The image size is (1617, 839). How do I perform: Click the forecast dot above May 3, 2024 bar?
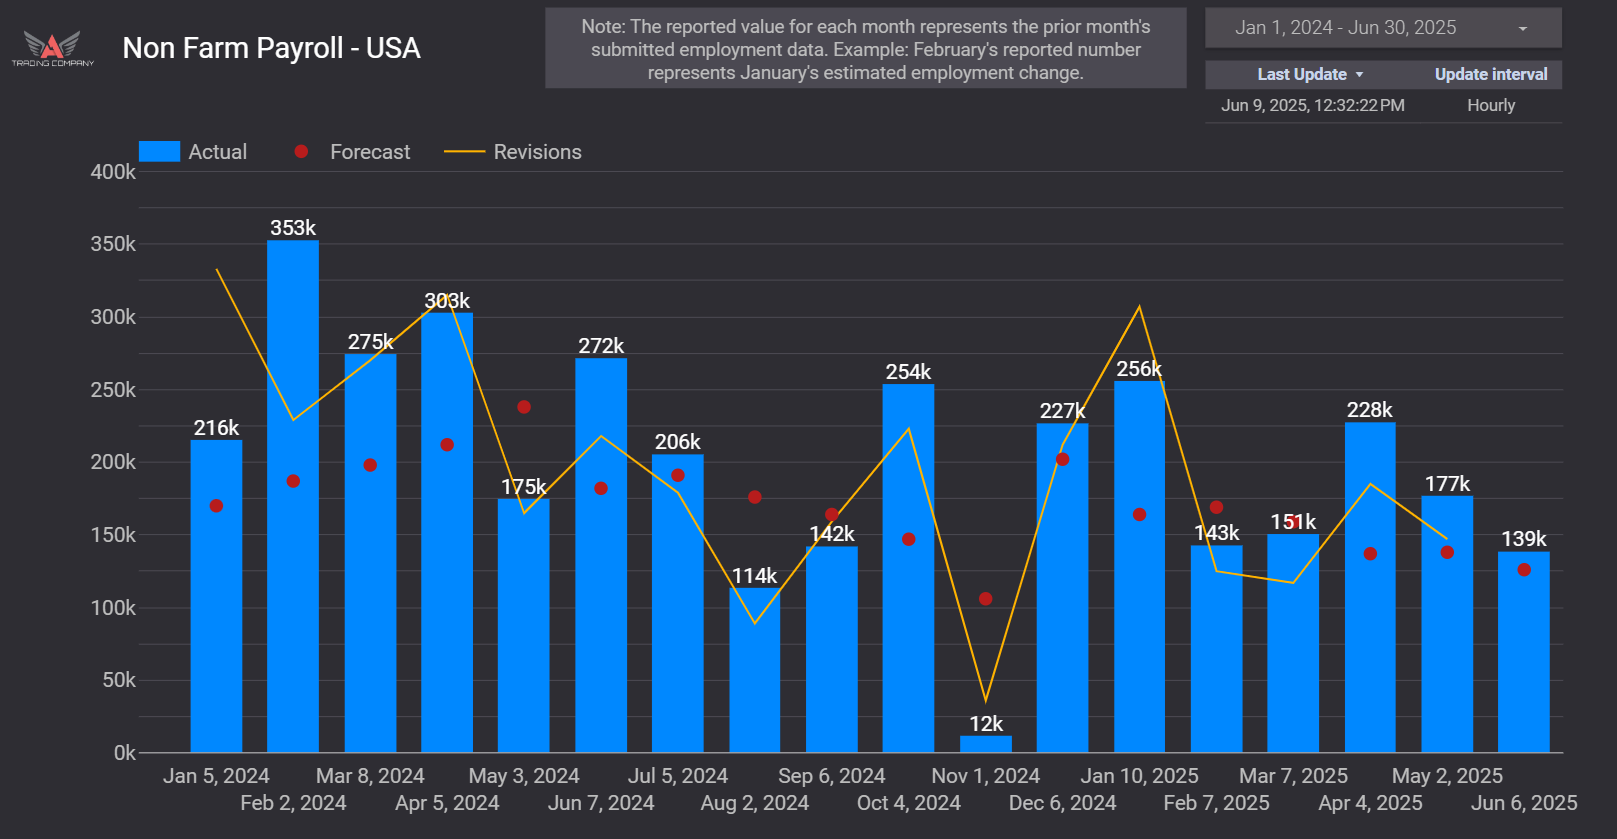pos(524,407)
